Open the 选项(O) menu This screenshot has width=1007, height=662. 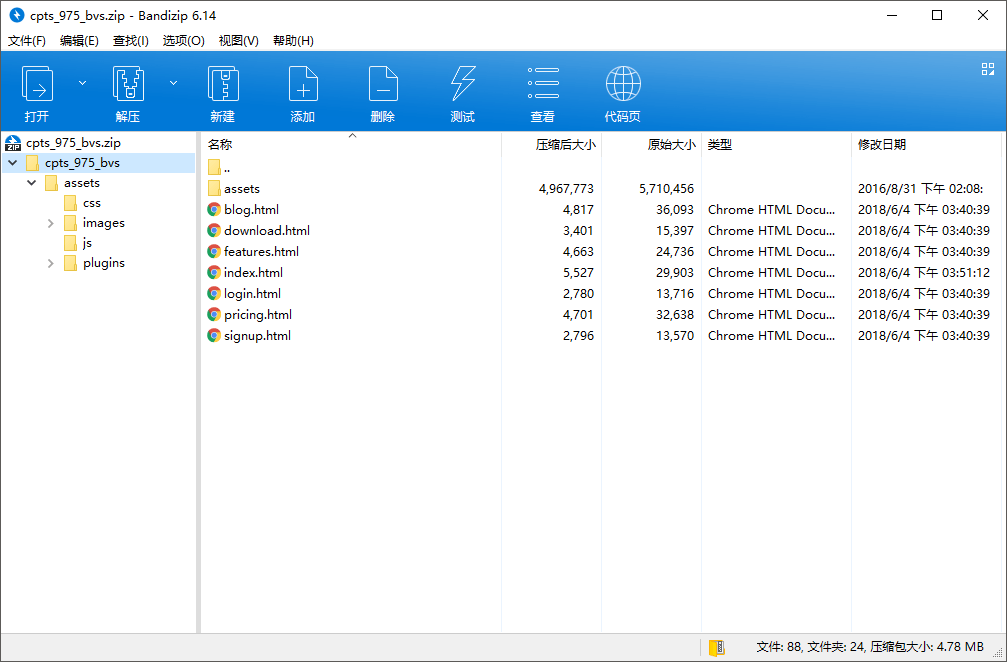[183, 41]
